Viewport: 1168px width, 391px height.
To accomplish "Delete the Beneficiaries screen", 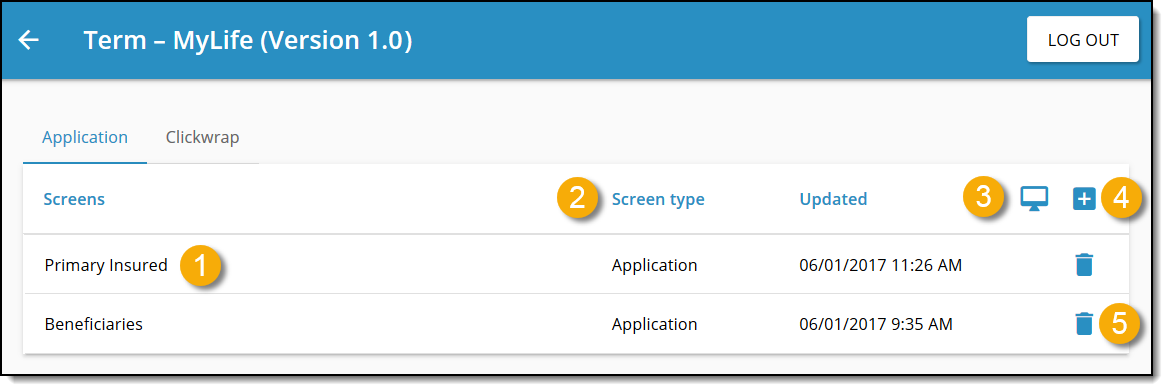I will pos(1084,323).
